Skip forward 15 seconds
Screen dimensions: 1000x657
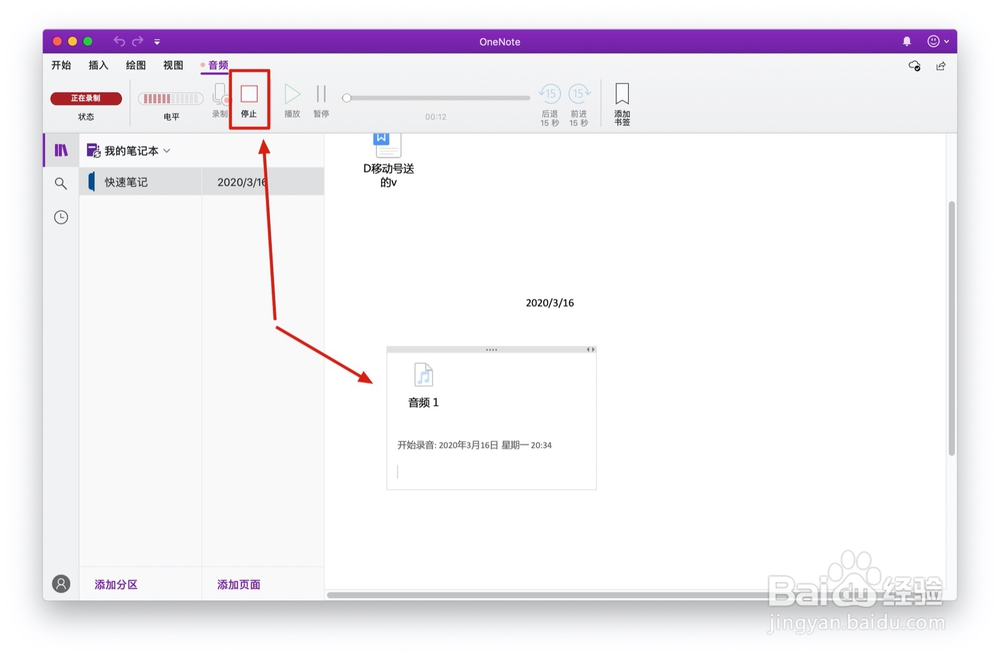pyautogui.click(x=578, y=104)
